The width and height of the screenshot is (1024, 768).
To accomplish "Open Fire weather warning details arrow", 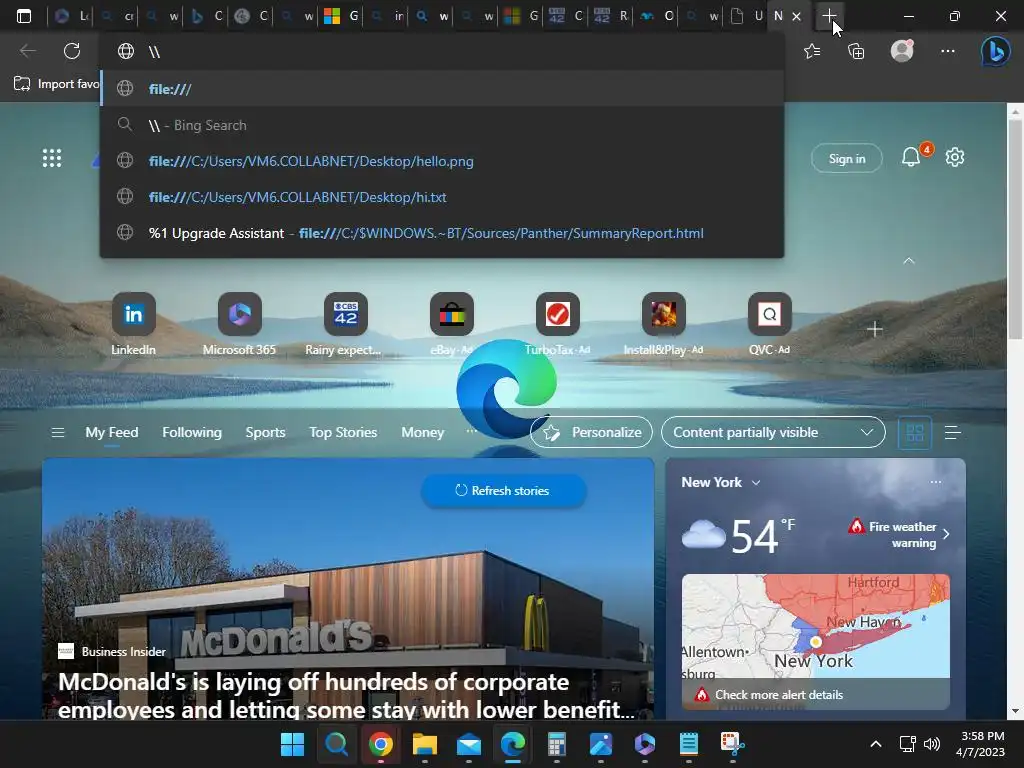I will pyautogui.click(x=946, y=534).
